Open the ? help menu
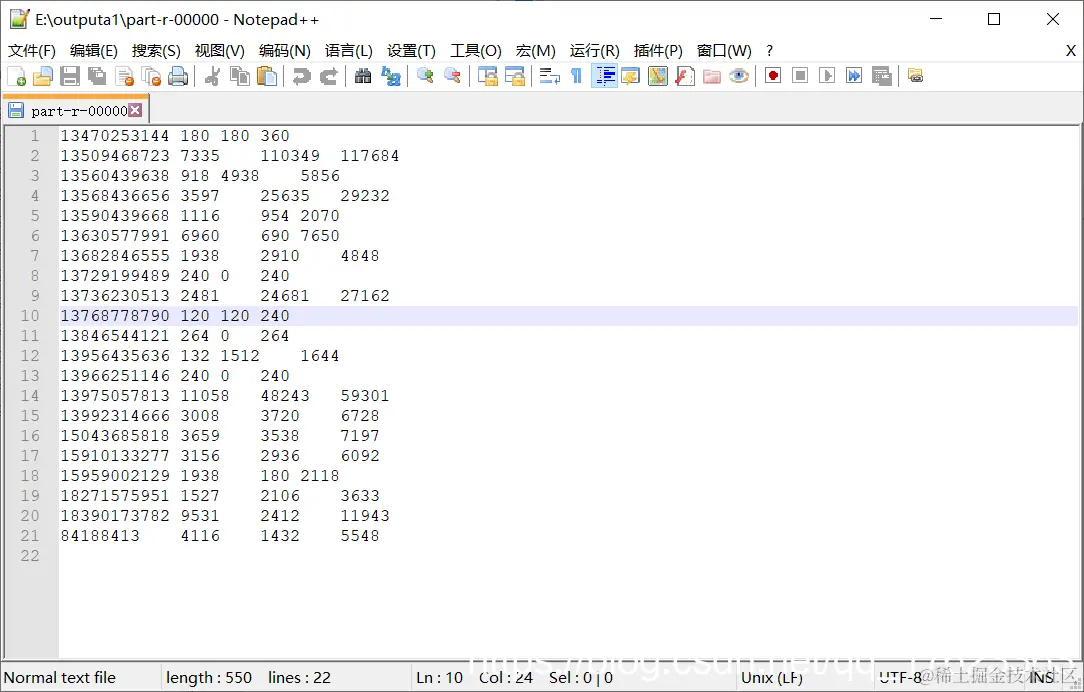This screenshot has width=1084, height=692. click(x=769, y=50)
